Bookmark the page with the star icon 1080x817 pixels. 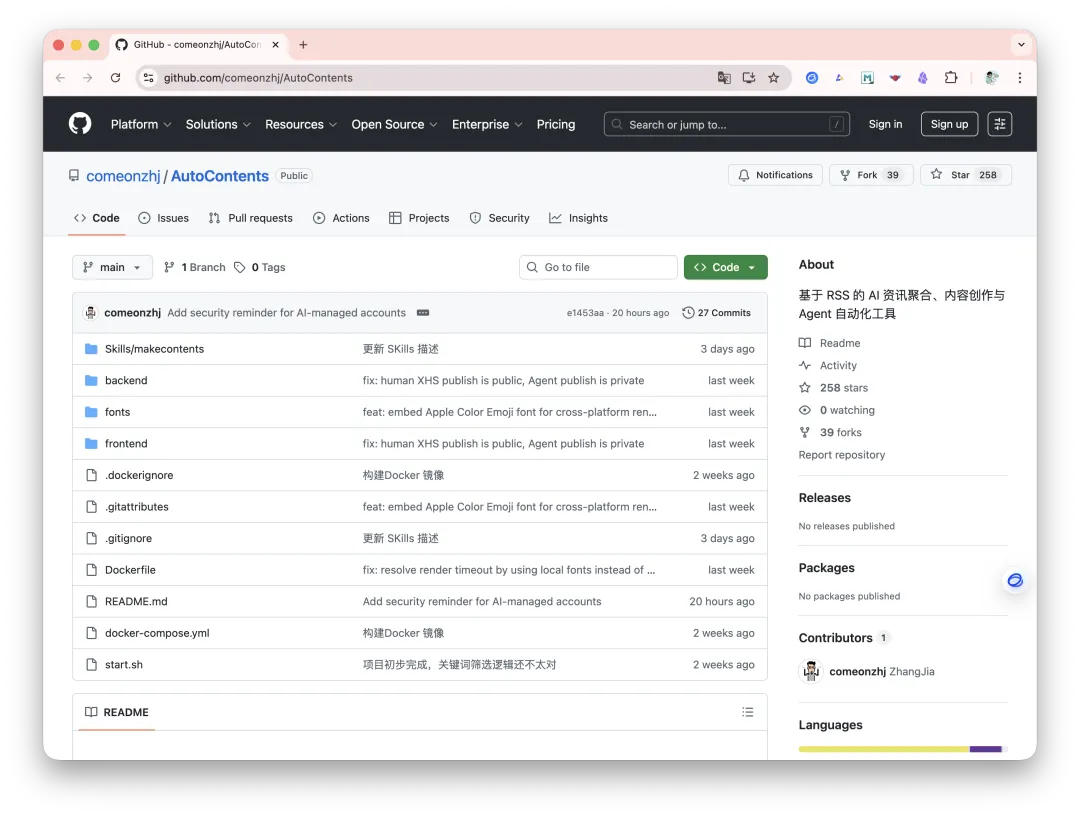pos(773,78)
